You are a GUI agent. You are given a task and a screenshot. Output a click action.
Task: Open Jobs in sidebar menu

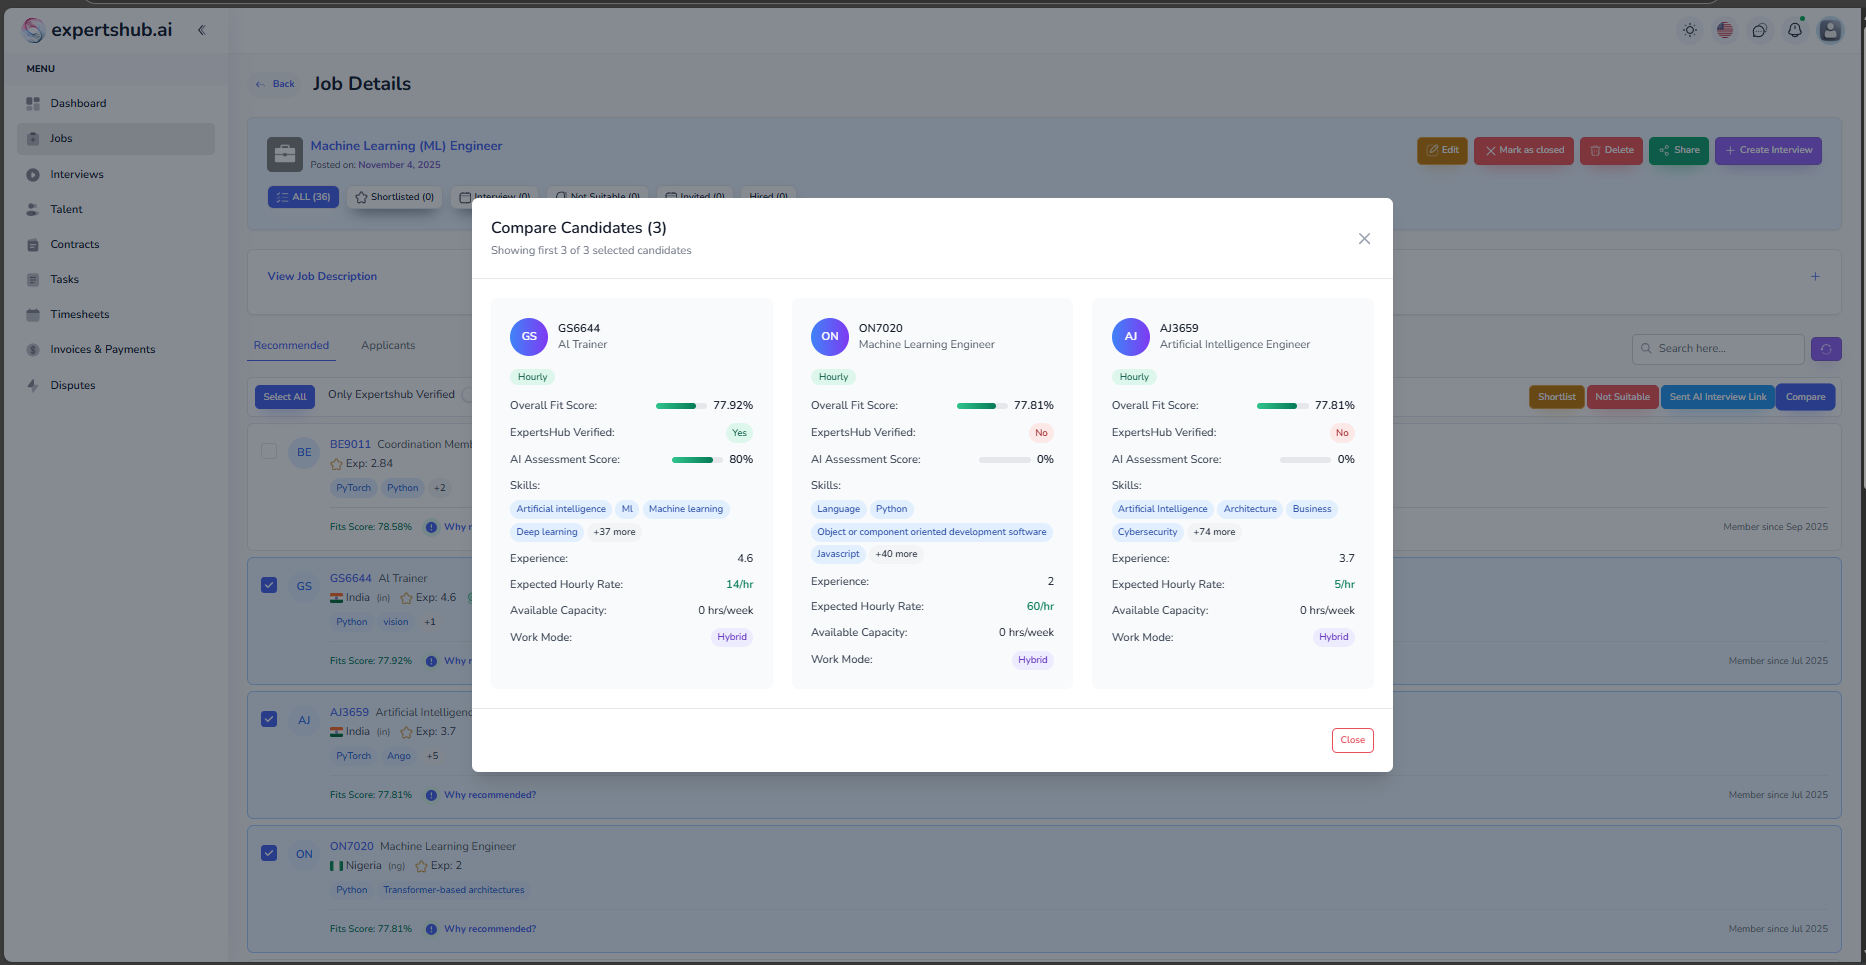(116, 139)
